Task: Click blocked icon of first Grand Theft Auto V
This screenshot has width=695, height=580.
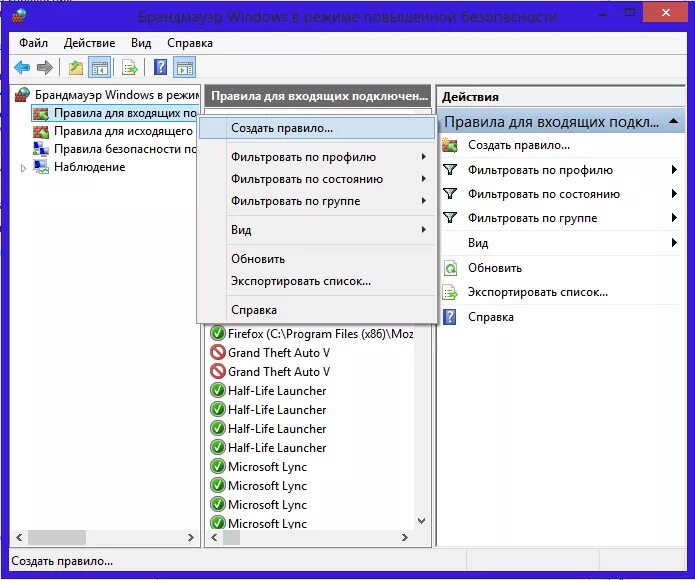Action: click(218, 353)
